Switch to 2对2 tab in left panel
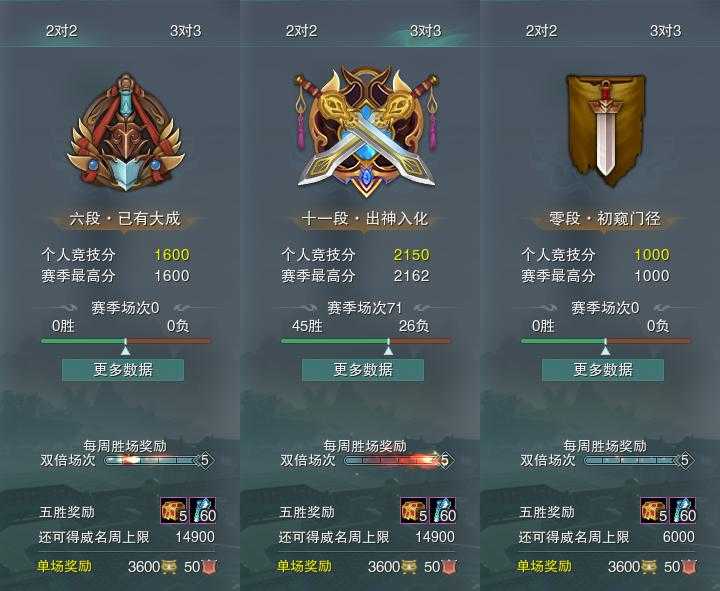Screen dimensions: 720x591 [62, 31]
